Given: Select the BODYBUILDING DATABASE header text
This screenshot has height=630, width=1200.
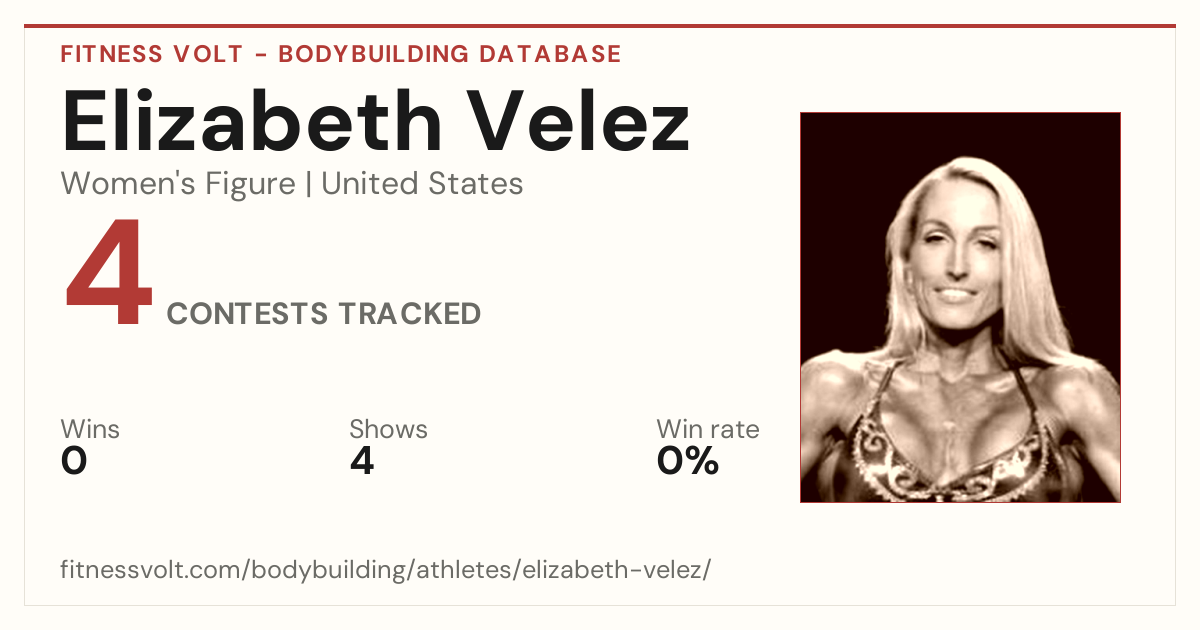Looking at the screenshot, I should (450, 54).
